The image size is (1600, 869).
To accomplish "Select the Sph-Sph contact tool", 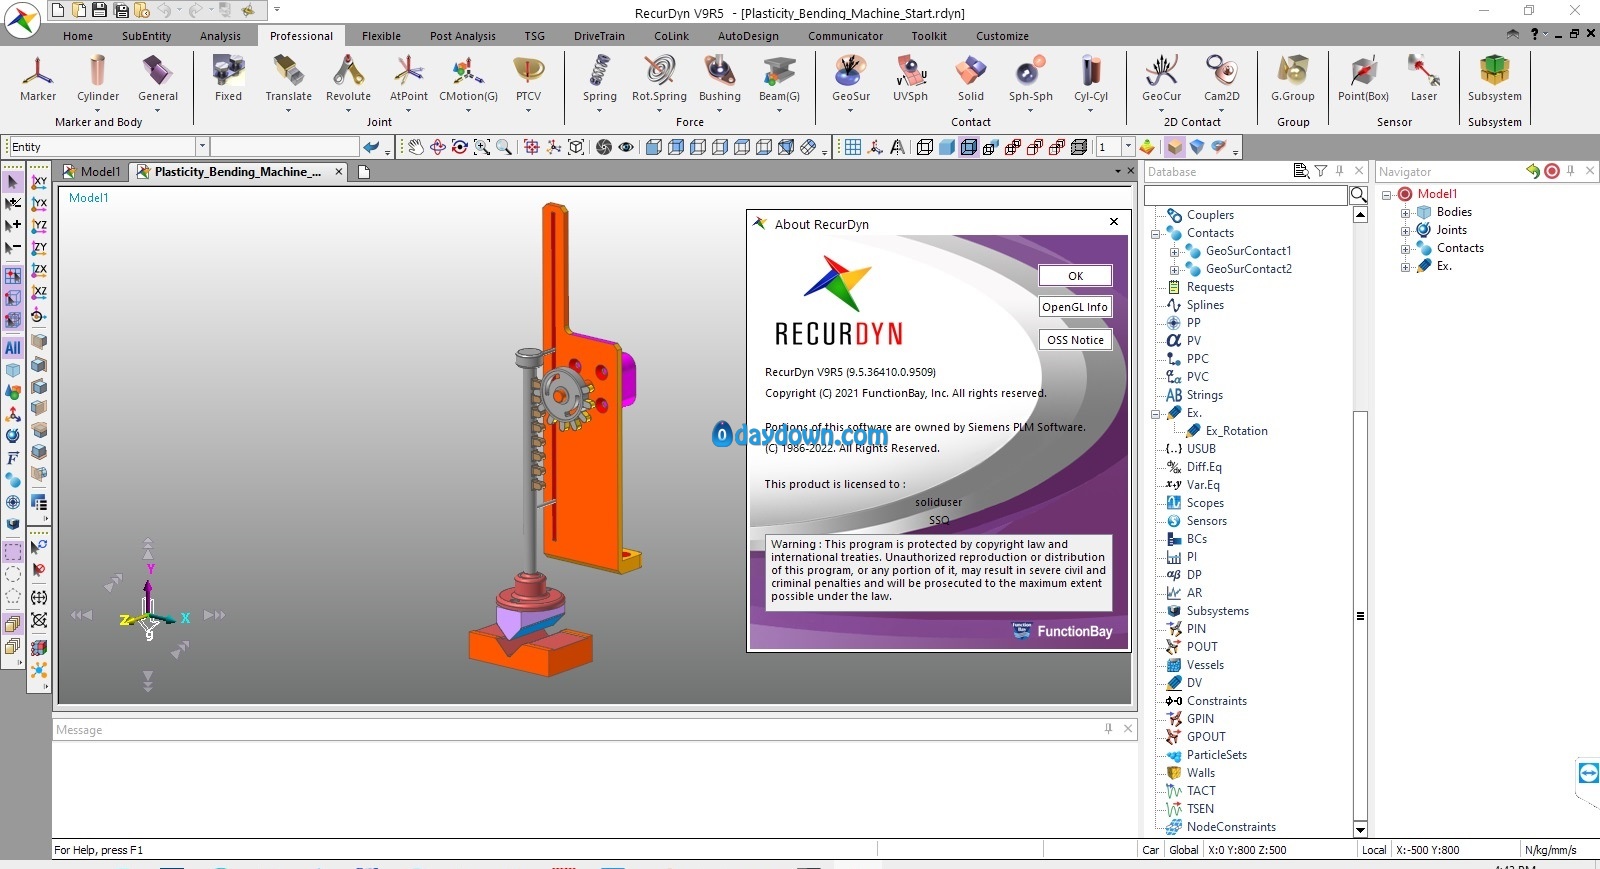I will (x=1030, y=78).
